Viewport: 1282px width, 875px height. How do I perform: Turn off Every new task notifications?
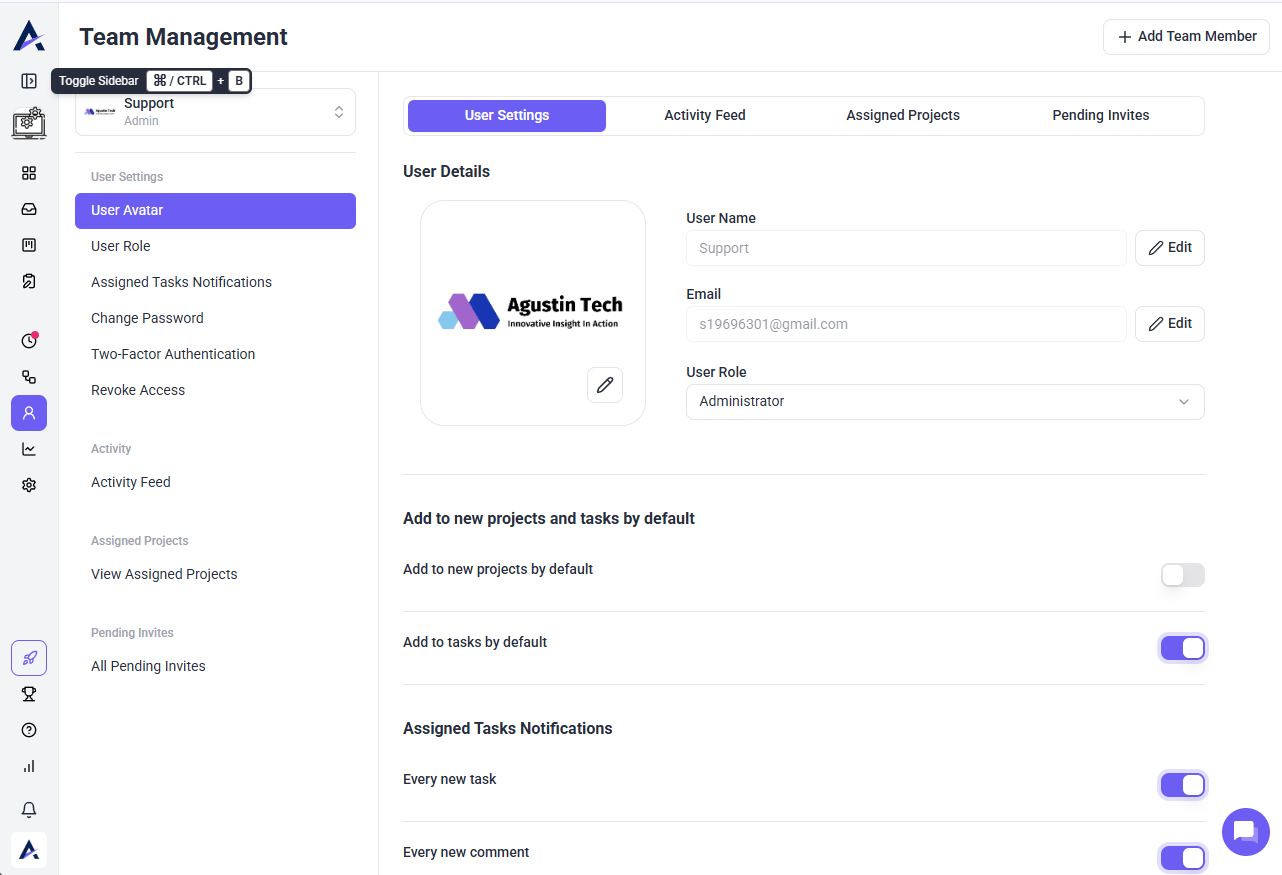(x=1182, y=785)
